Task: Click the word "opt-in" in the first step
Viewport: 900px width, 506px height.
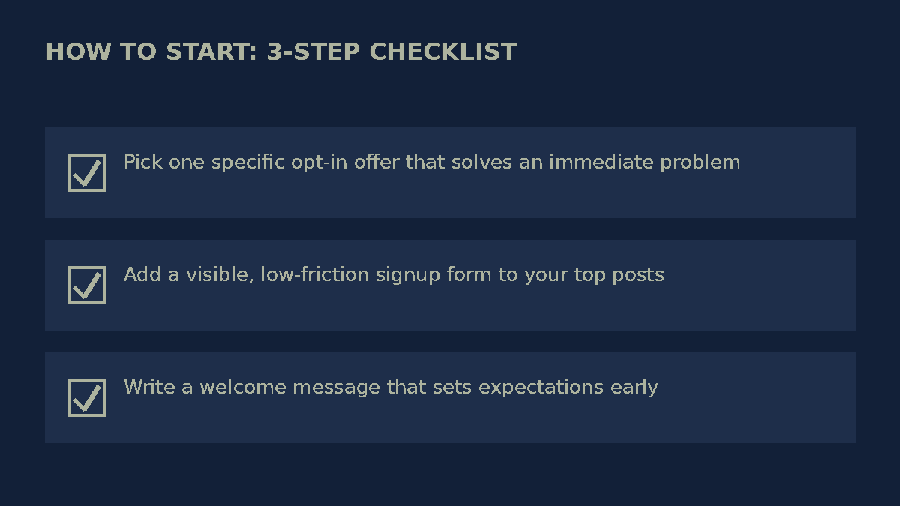Action: click(319, 163)
